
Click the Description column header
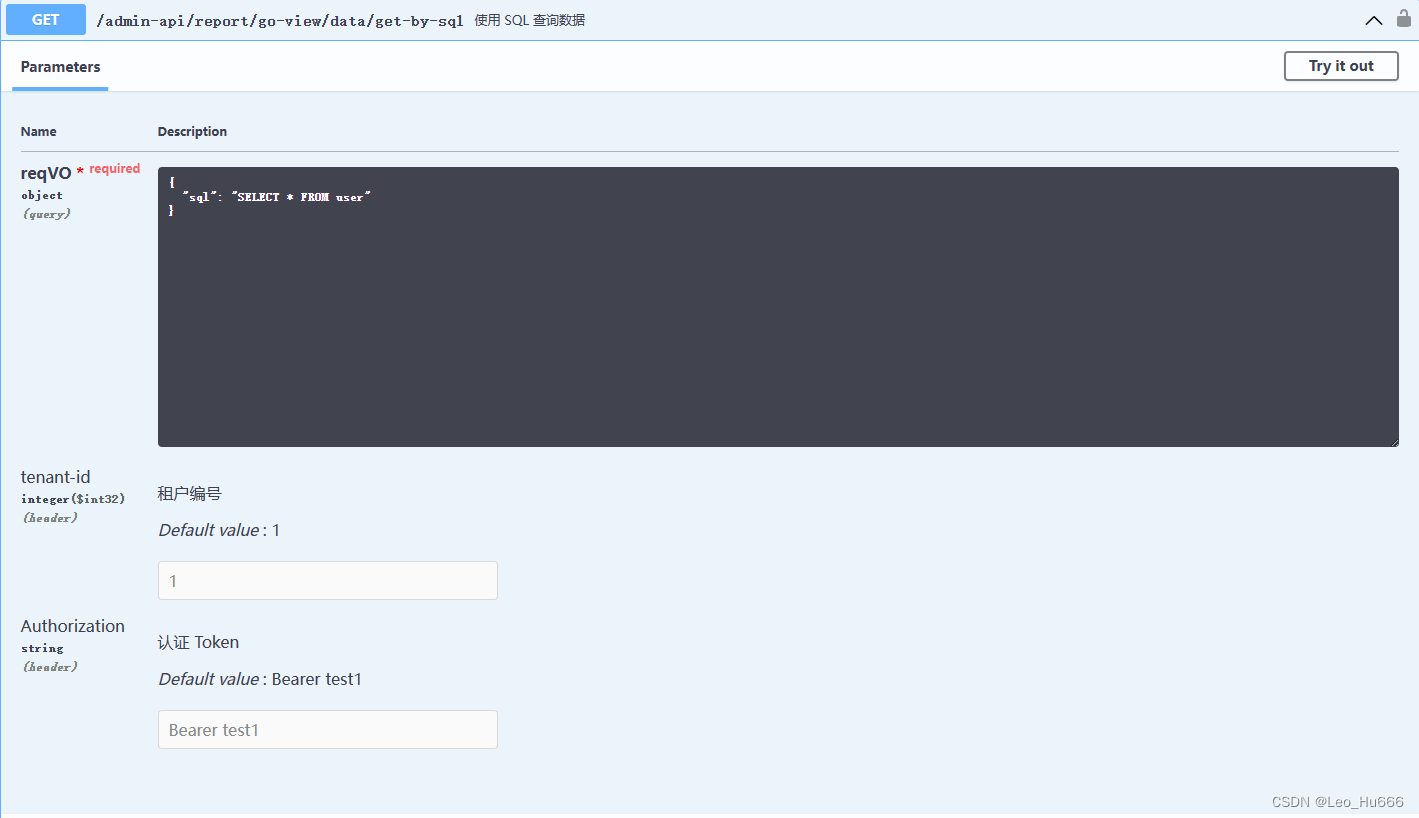(192, 131)
